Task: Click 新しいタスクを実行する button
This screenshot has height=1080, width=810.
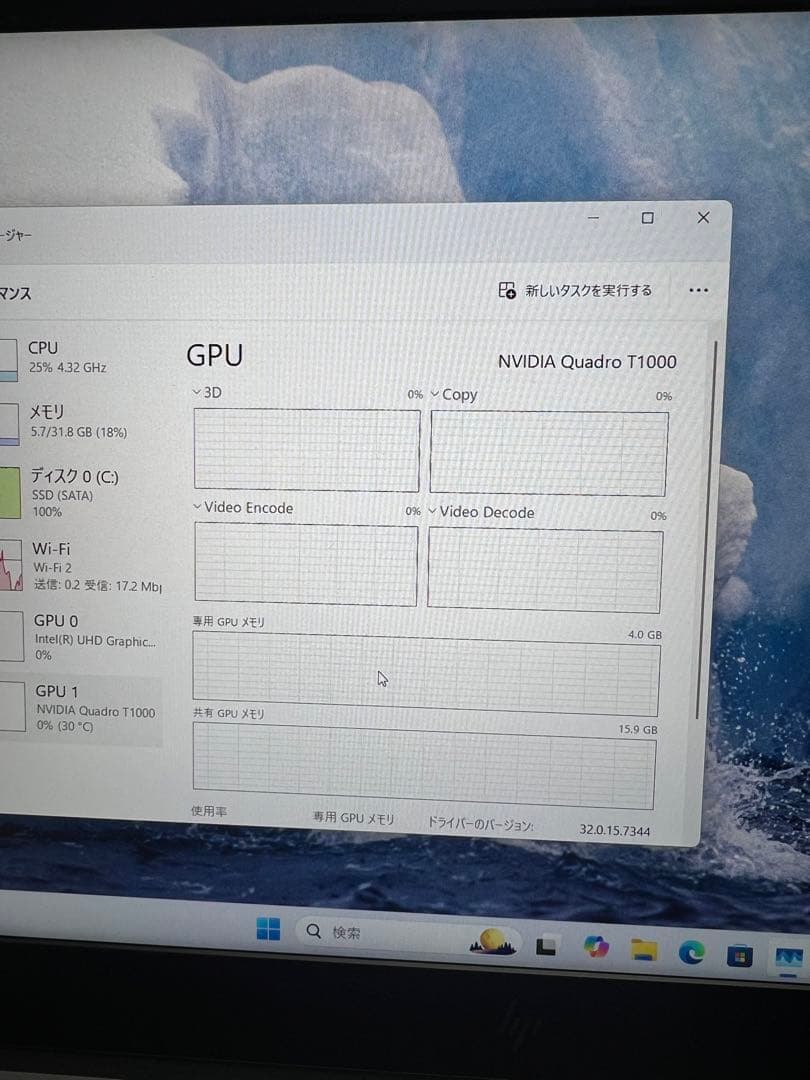Action: [575, 290]
